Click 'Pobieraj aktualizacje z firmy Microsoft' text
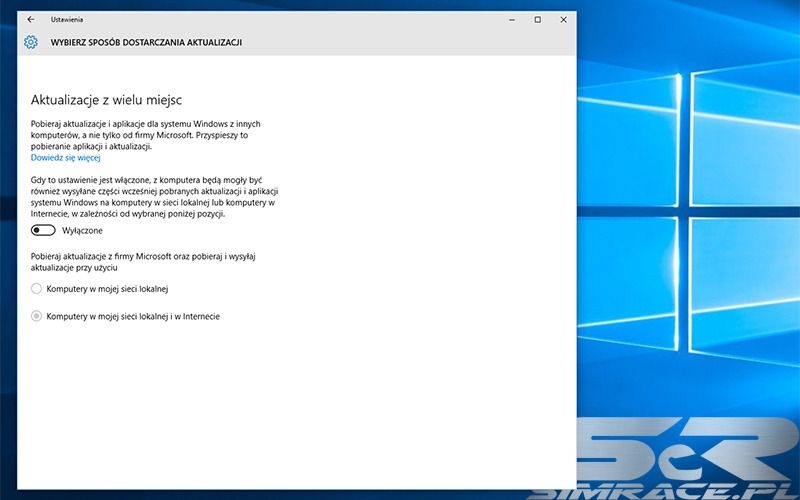Image resolution: width=800 pixels, height=500 pixels. click(x=143, y=262)
